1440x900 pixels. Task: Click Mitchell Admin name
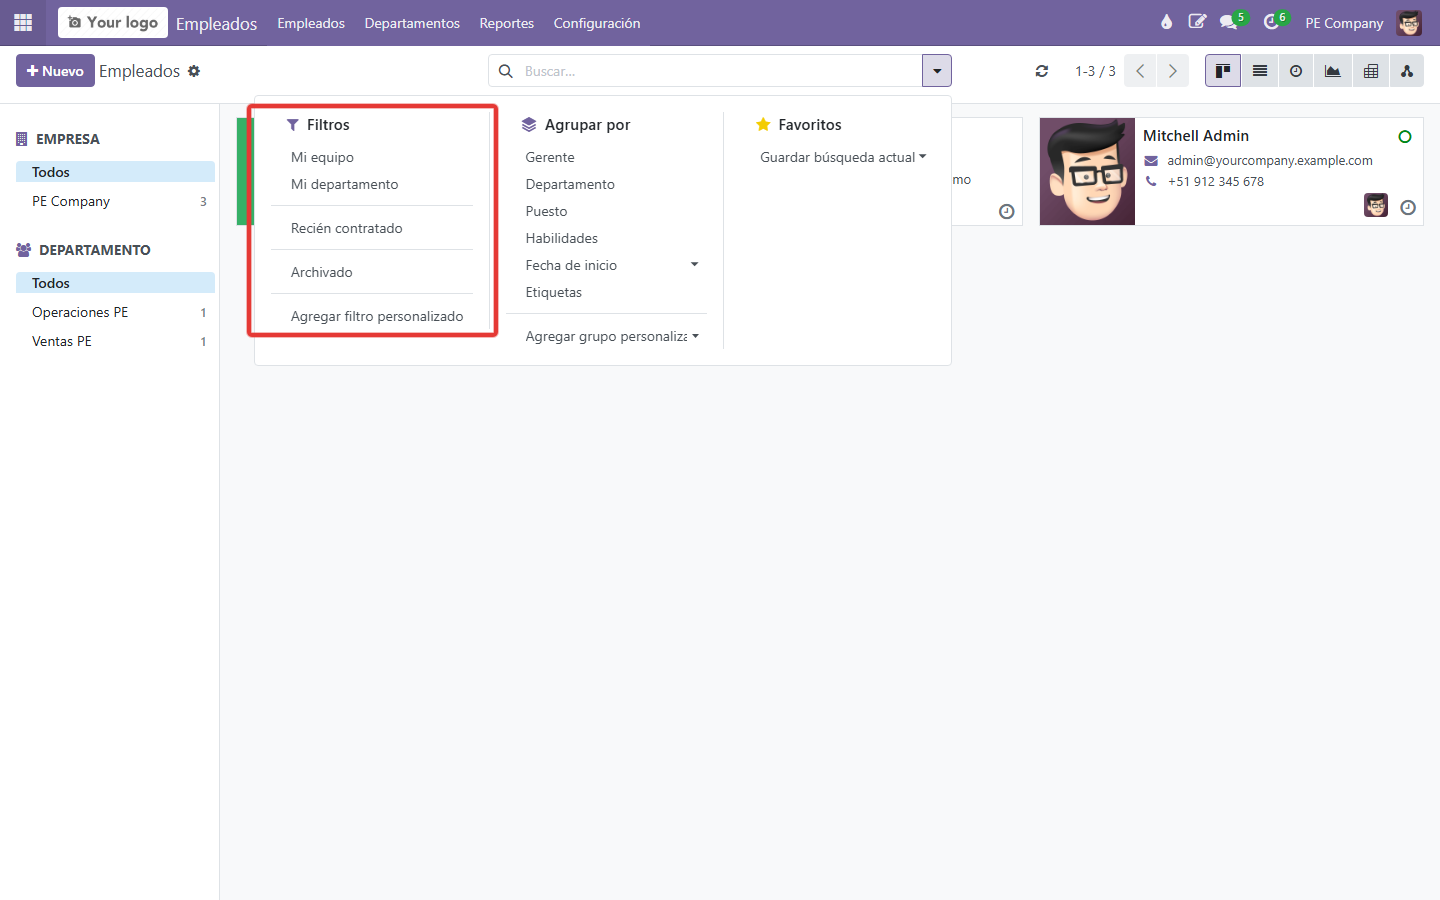tap(1196, 136)
